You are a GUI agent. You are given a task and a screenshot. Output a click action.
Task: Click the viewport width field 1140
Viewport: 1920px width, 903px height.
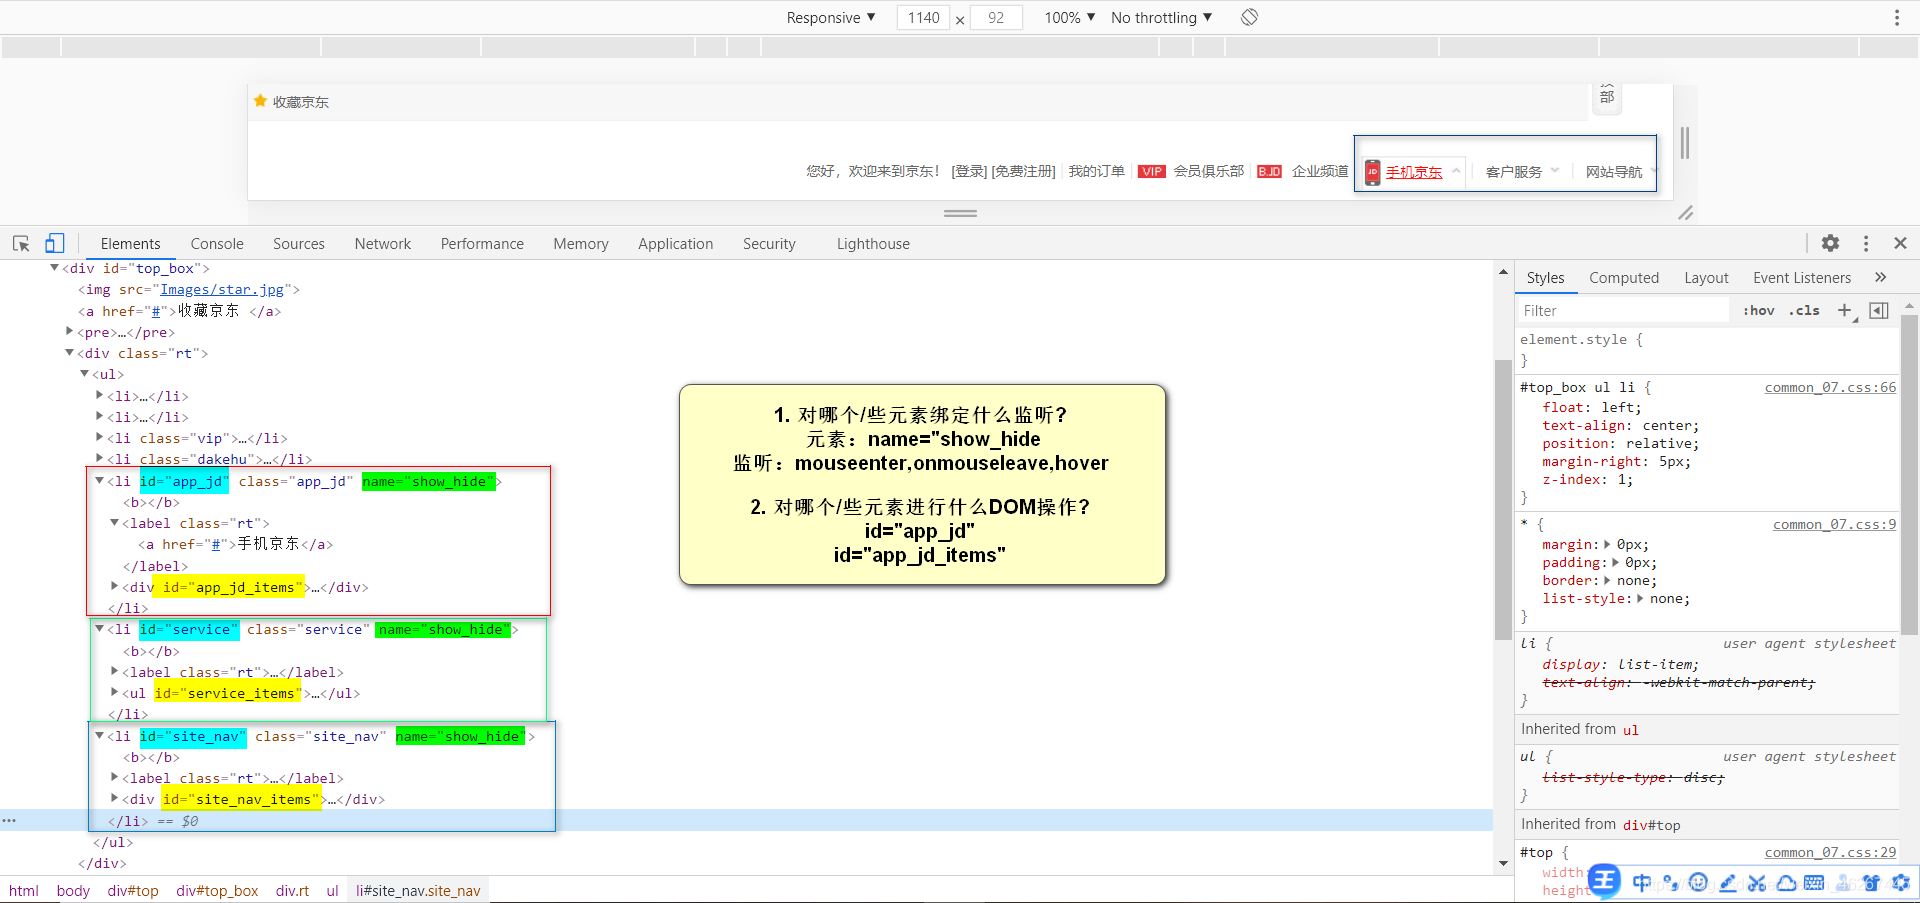click(x=923, y=18)
